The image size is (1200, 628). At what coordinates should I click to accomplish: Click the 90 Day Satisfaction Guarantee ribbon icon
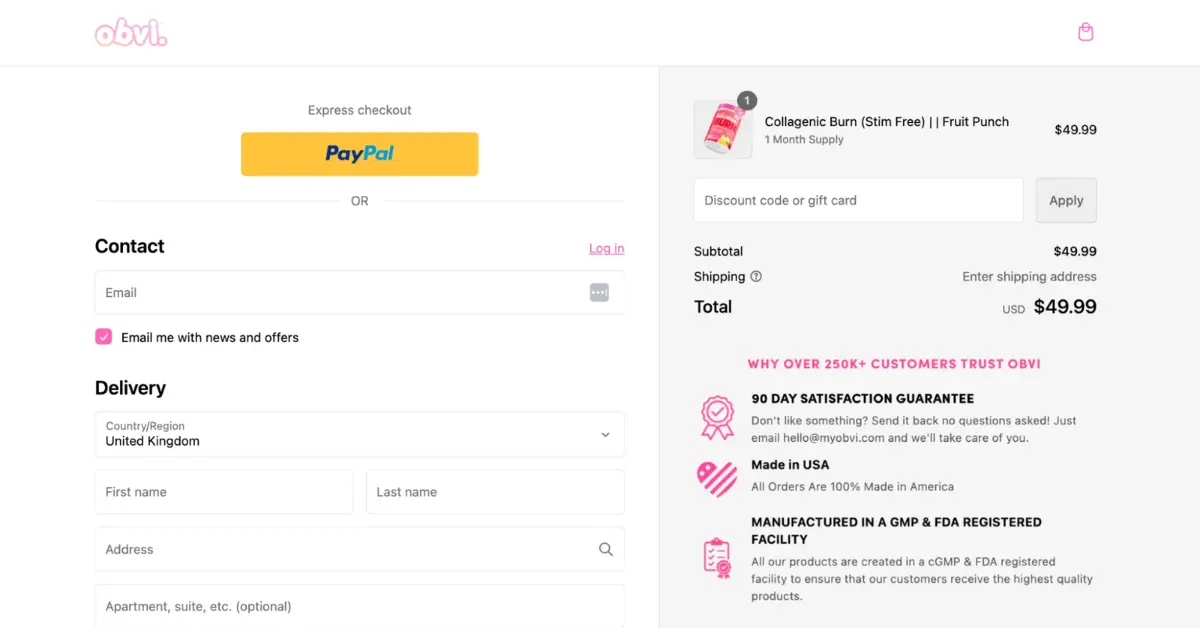click(x=716, y=415)
